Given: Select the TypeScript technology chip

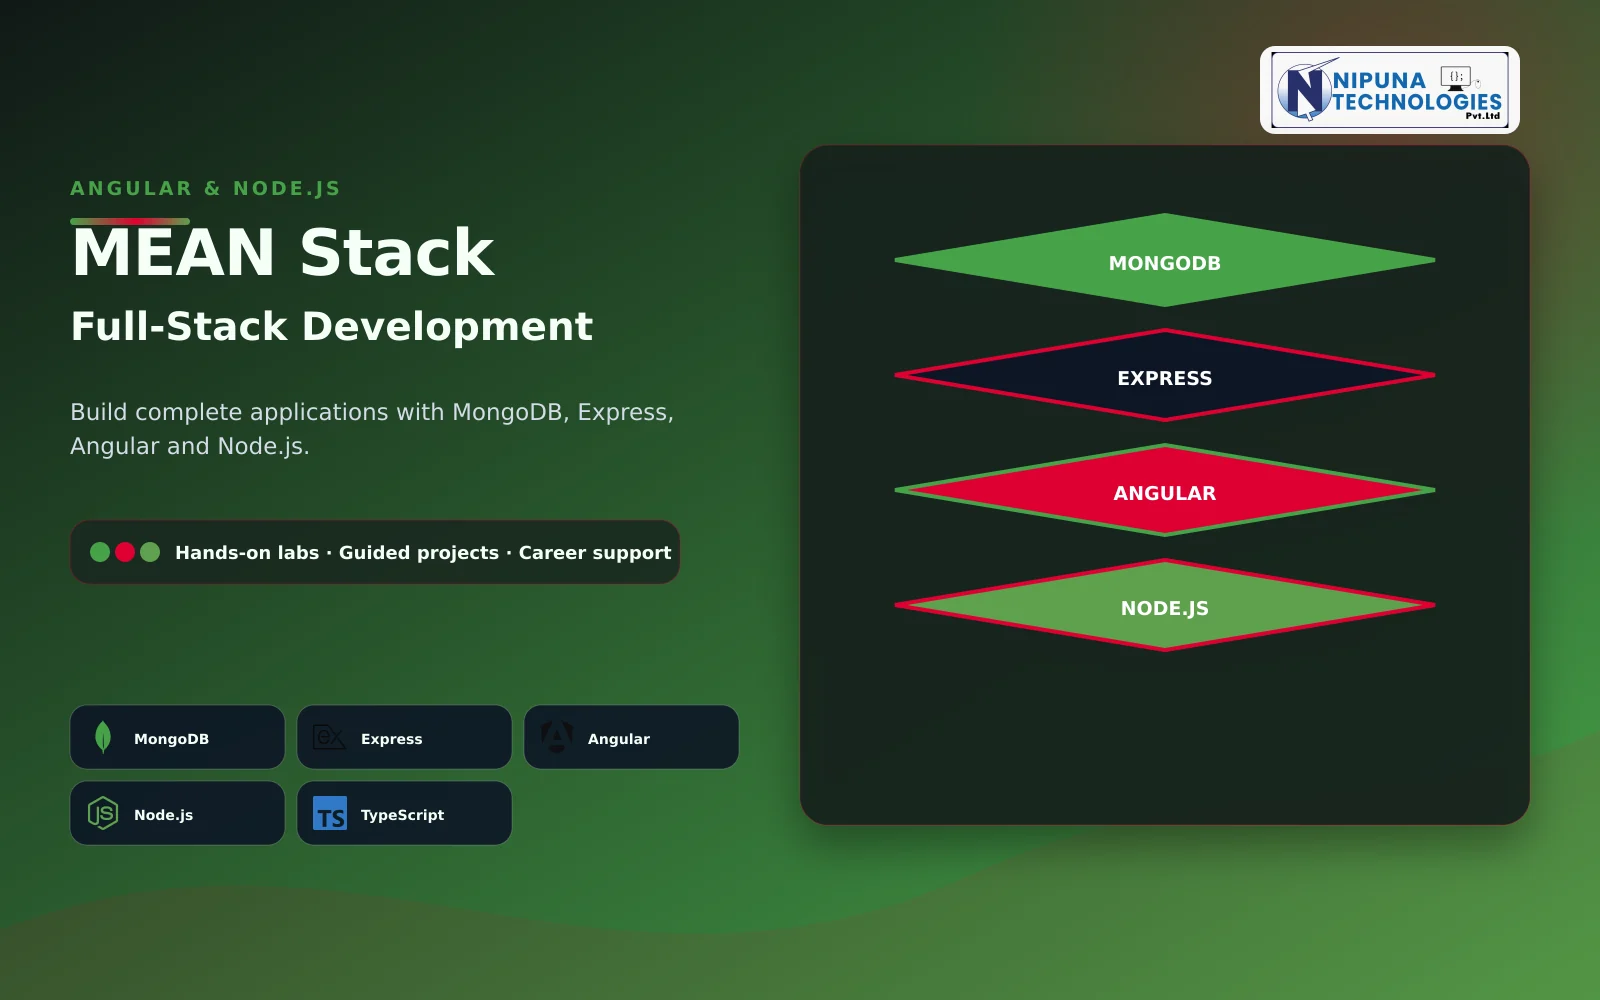Looking at the screenshot, I should (x=404, y=813).
